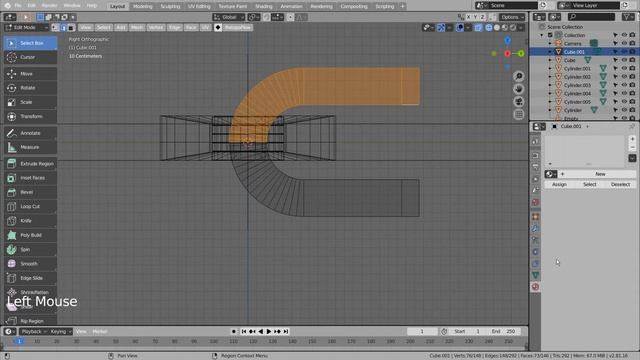Image resolution: width=640 pixels, height=360 pixels.
Task: Click the outliner search field
Action: pyautogui.click(x=591, y=17)
